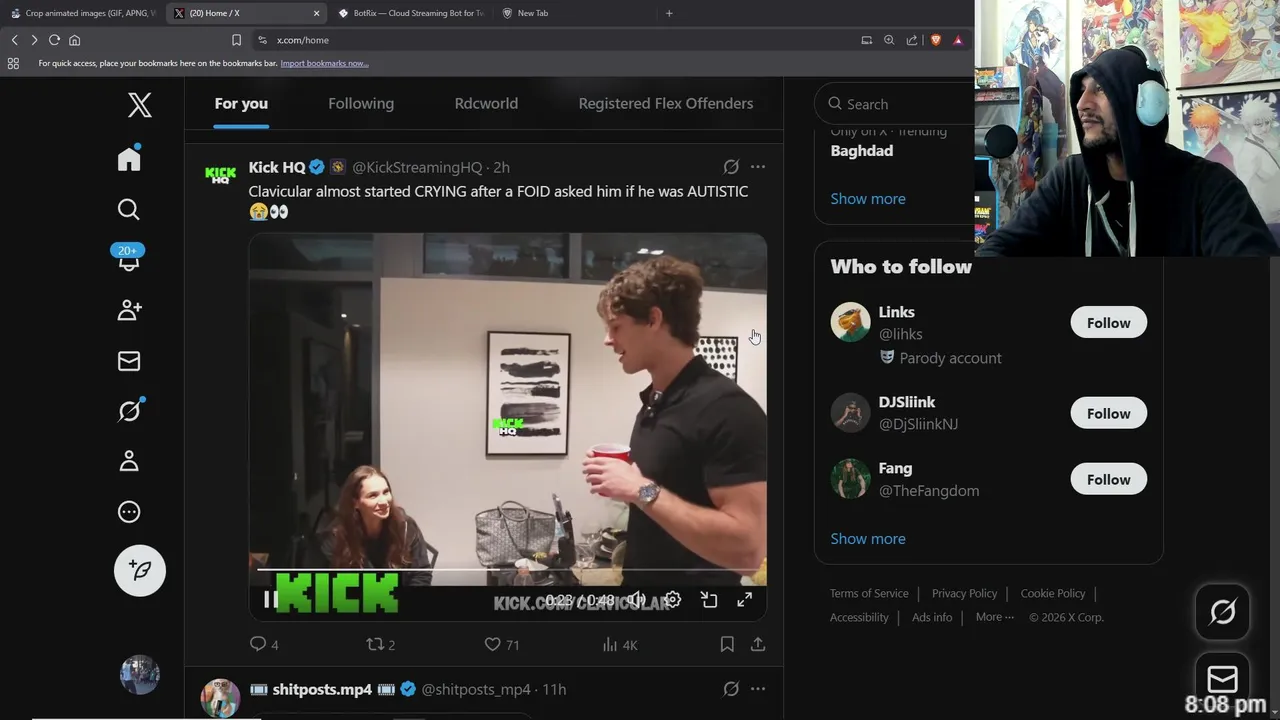
Task: Seek on the video progress bar
Action: tap(508, 570)
